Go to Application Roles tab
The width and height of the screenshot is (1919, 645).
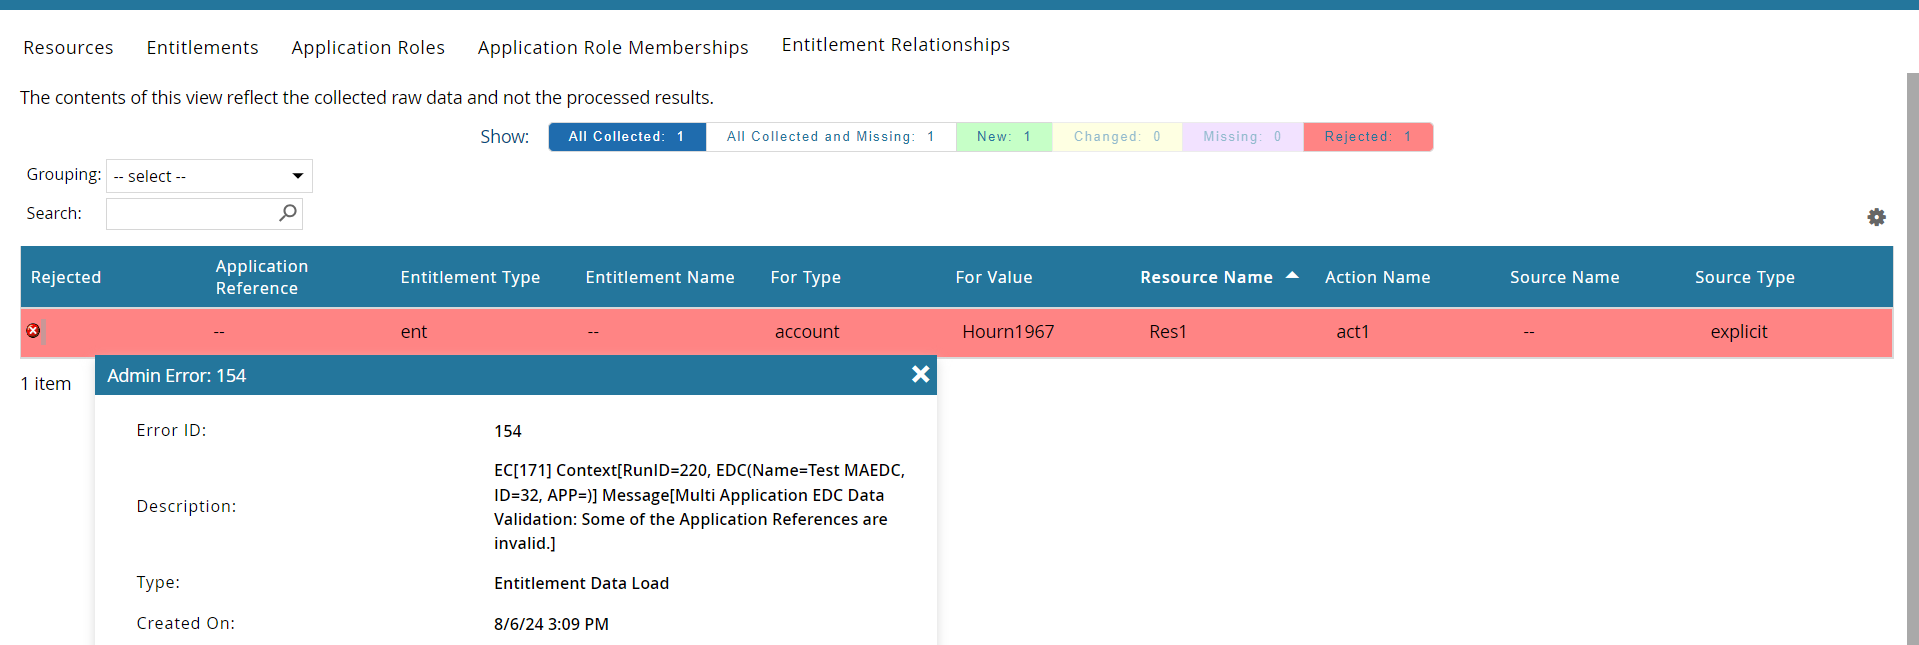368,48
